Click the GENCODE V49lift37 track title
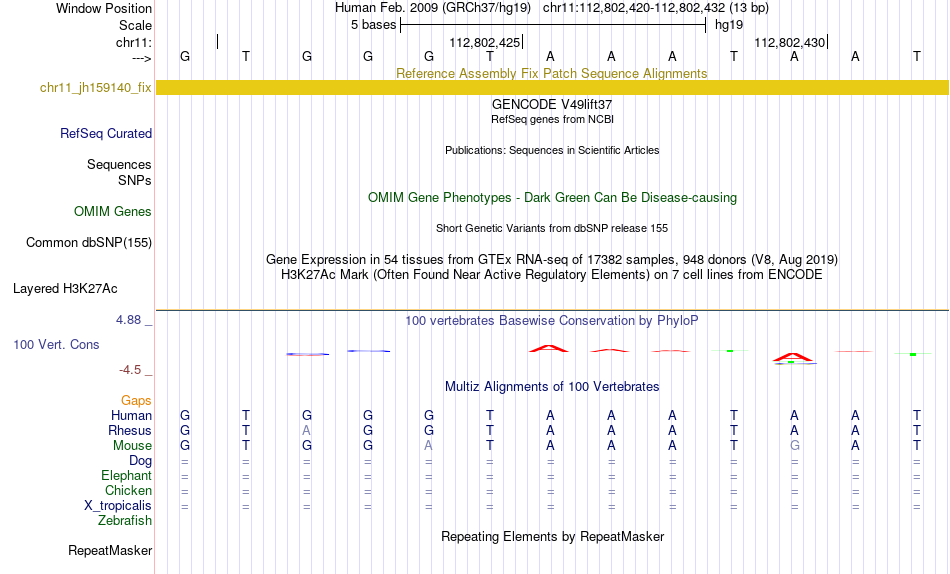This screenshot has width=950, height=574. point(552,104)
